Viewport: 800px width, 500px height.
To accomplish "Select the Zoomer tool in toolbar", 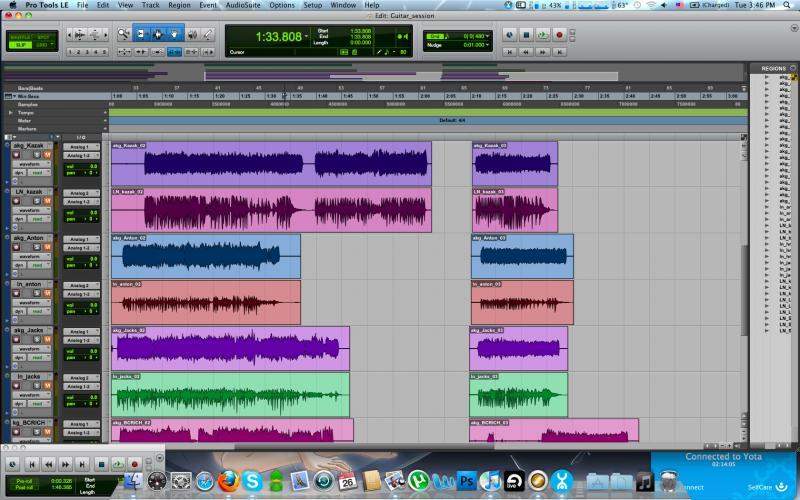I will (124, 34).
